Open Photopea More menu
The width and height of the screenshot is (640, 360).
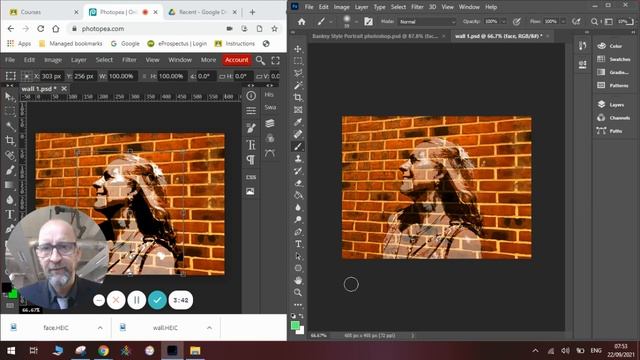point(208,60)
